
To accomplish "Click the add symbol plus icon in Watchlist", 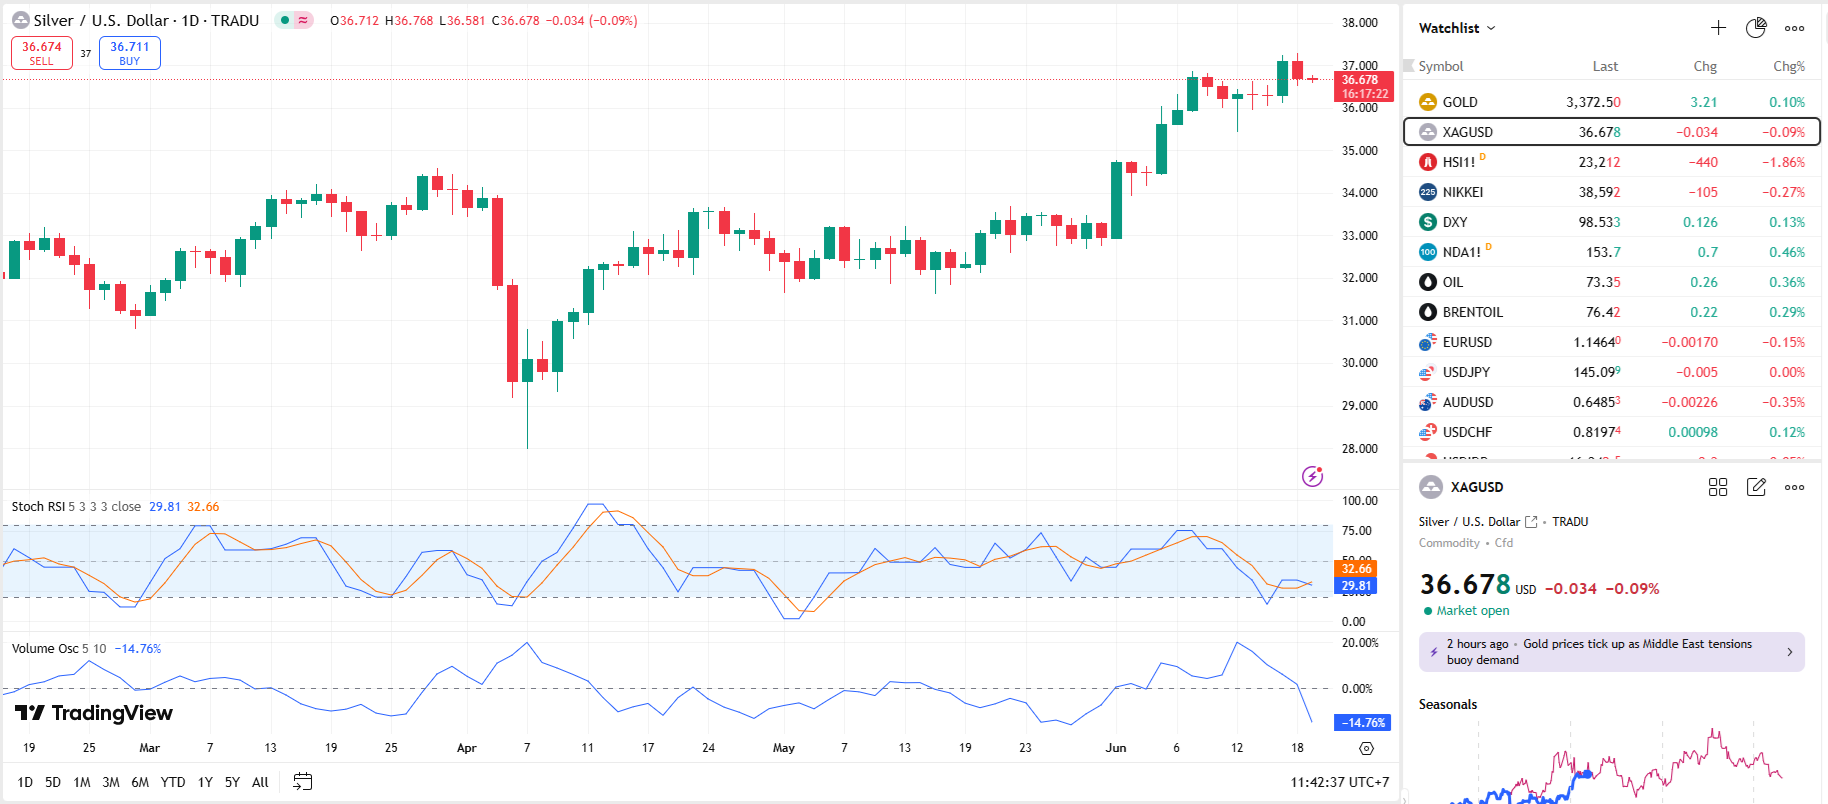I will [1718, 28].
